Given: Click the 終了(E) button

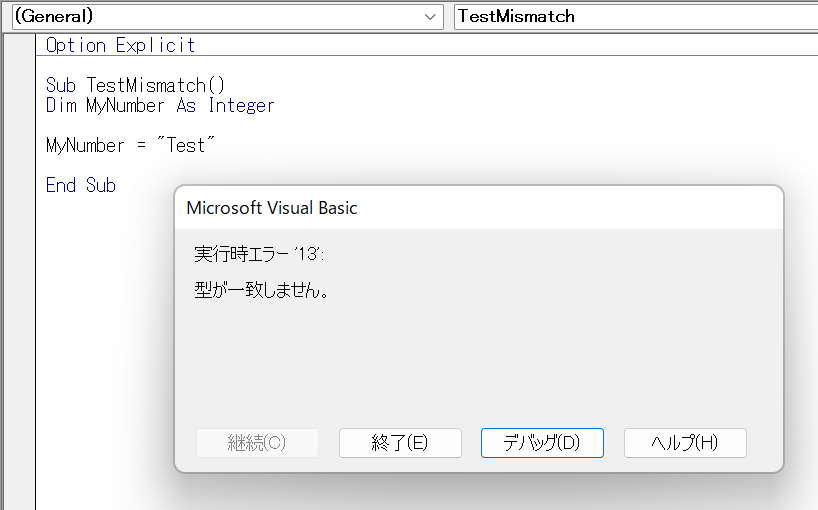Looking at the screenshot, I should click(400, 443).
